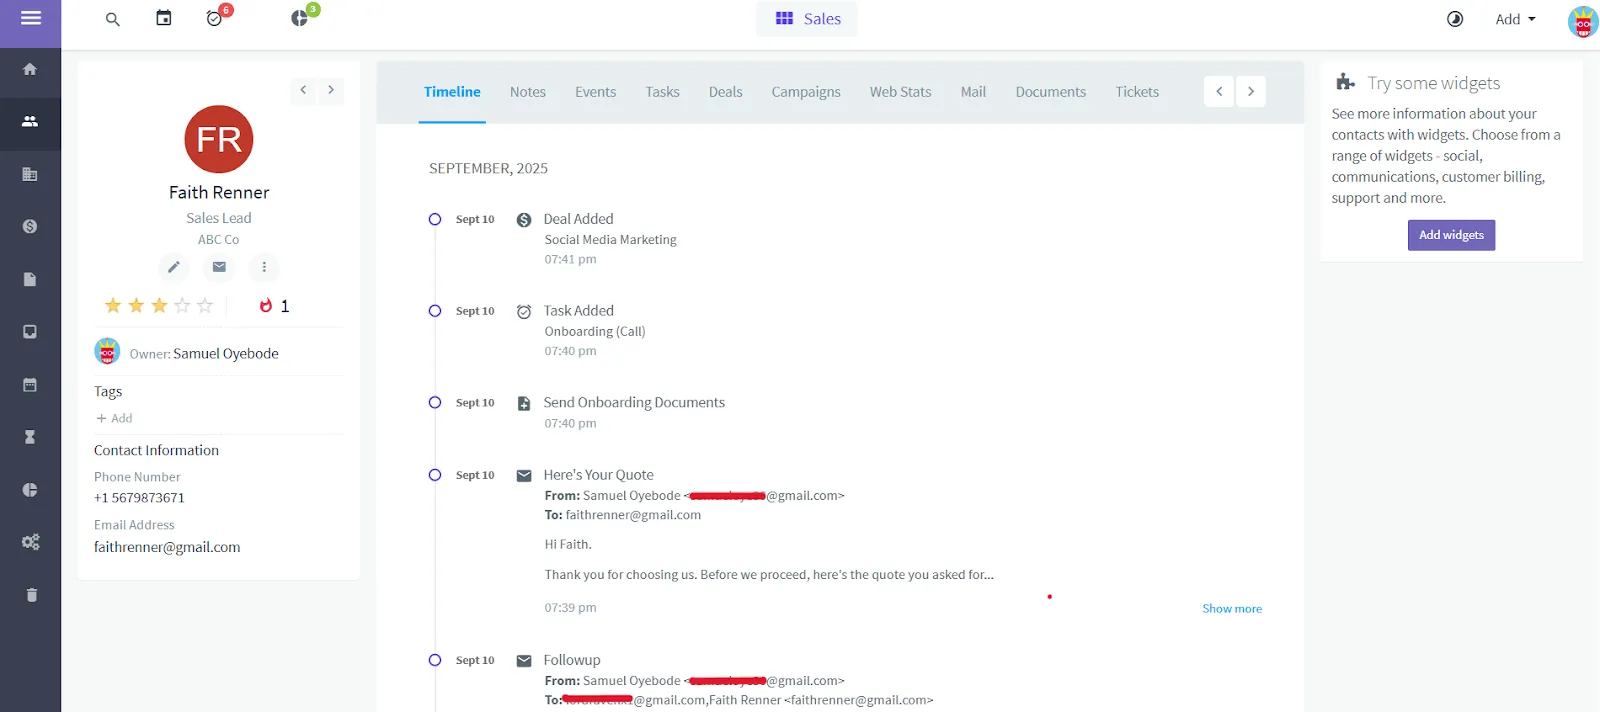Click the FR contact avatar
The width and height of the screenshot is (1600, 712).
coord(219,139)
